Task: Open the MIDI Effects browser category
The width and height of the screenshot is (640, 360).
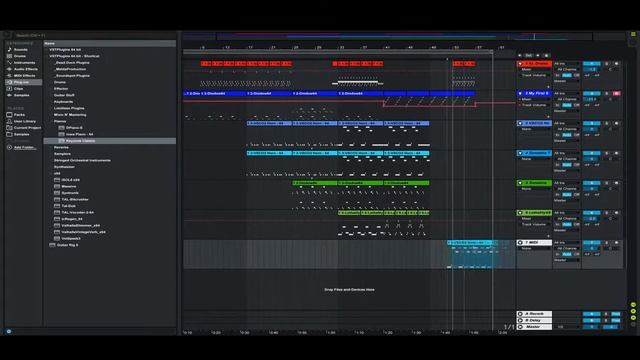Action: click(x=24, y=76)
